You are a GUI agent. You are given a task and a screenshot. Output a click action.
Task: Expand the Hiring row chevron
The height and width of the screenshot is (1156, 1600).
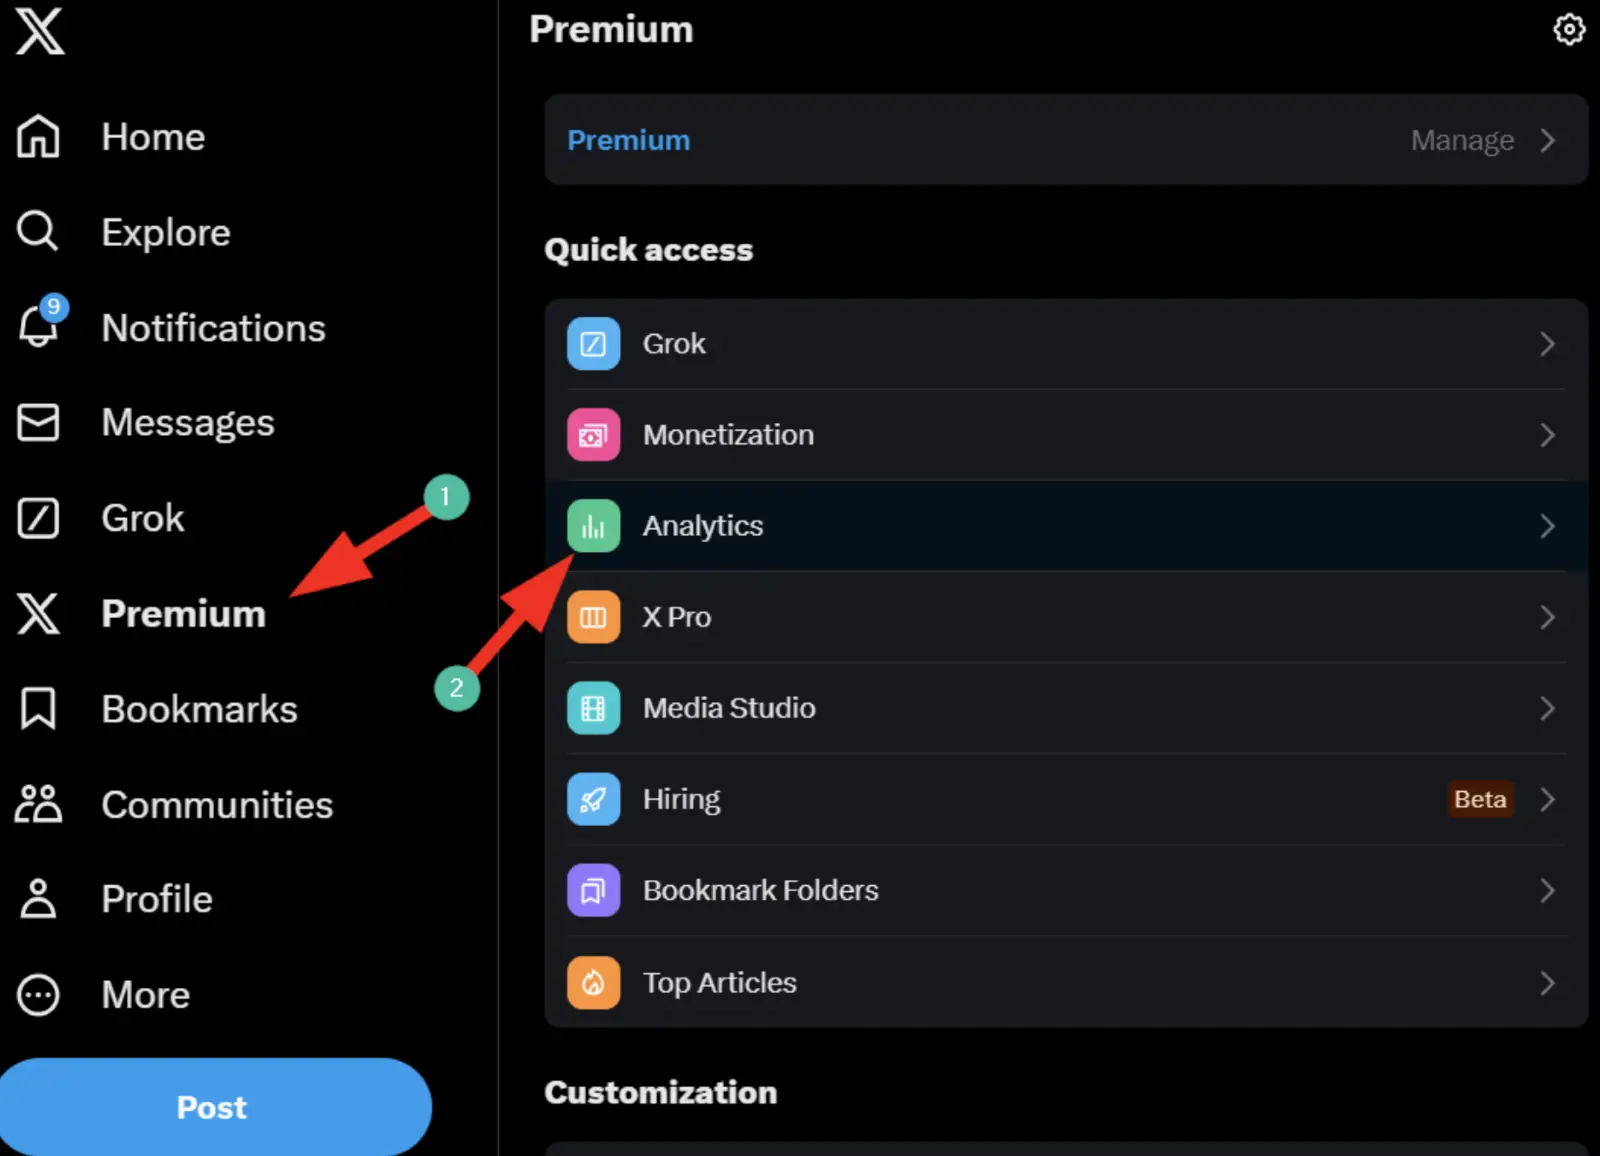point(1547,799)
